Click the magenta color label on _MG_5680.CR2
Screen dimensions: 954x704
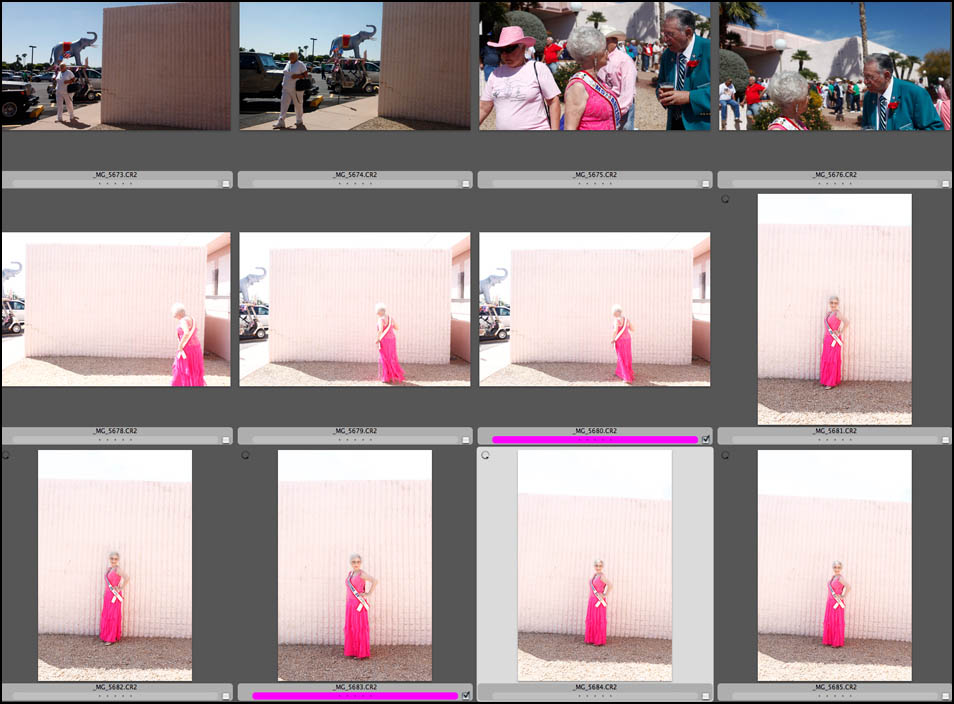[594, 439]
